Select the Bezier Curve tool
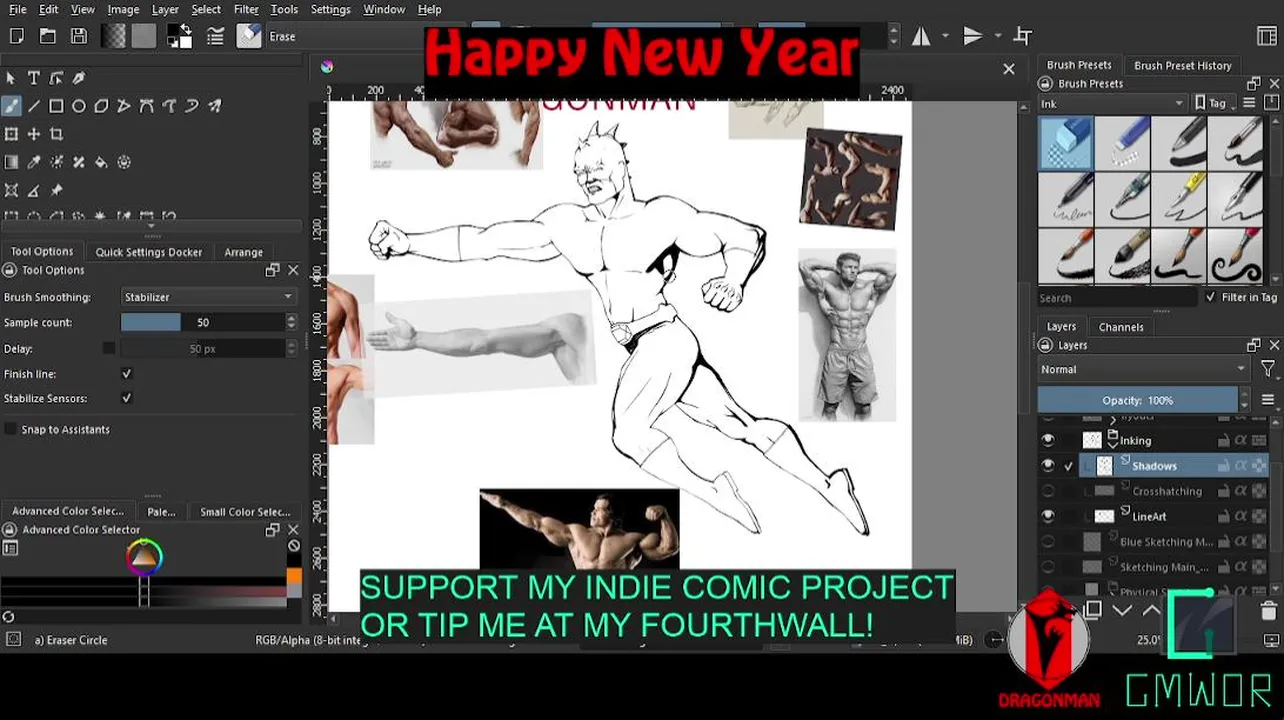The image size is (1284, 720). click(146, 105)
